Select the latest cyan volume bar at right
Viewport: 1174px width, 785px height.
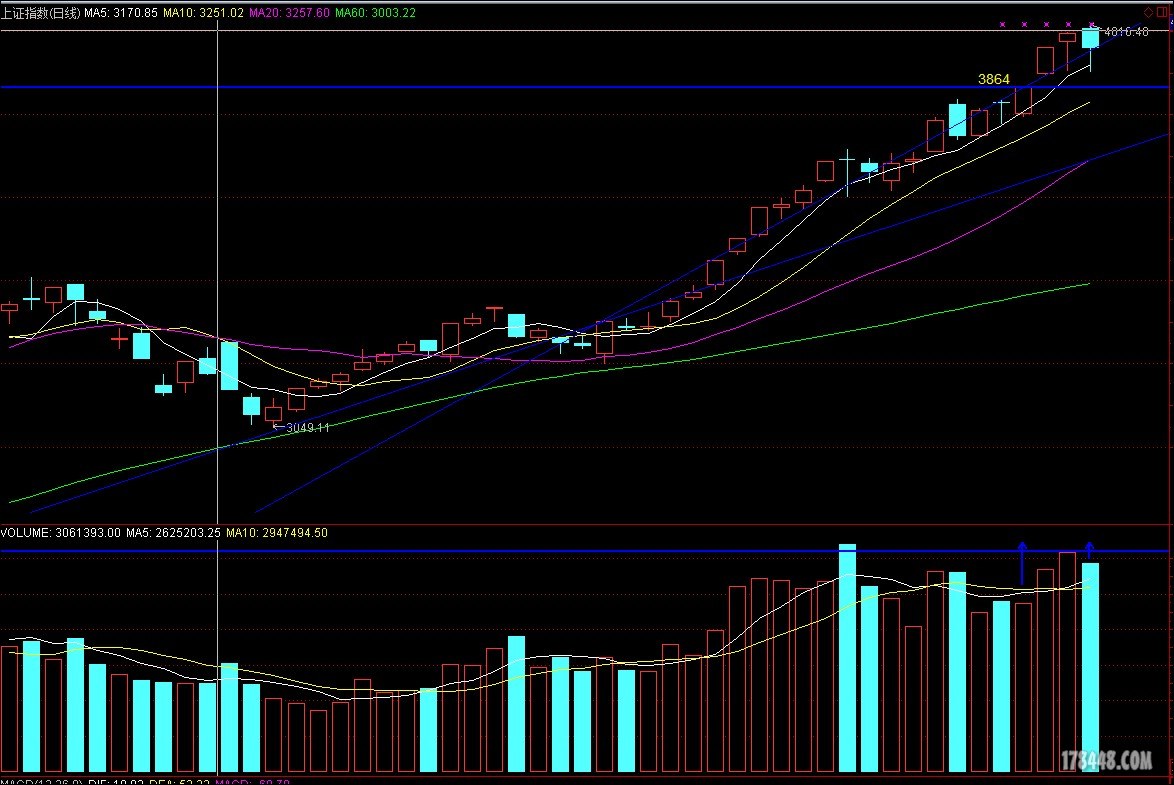click(1090, 667)
